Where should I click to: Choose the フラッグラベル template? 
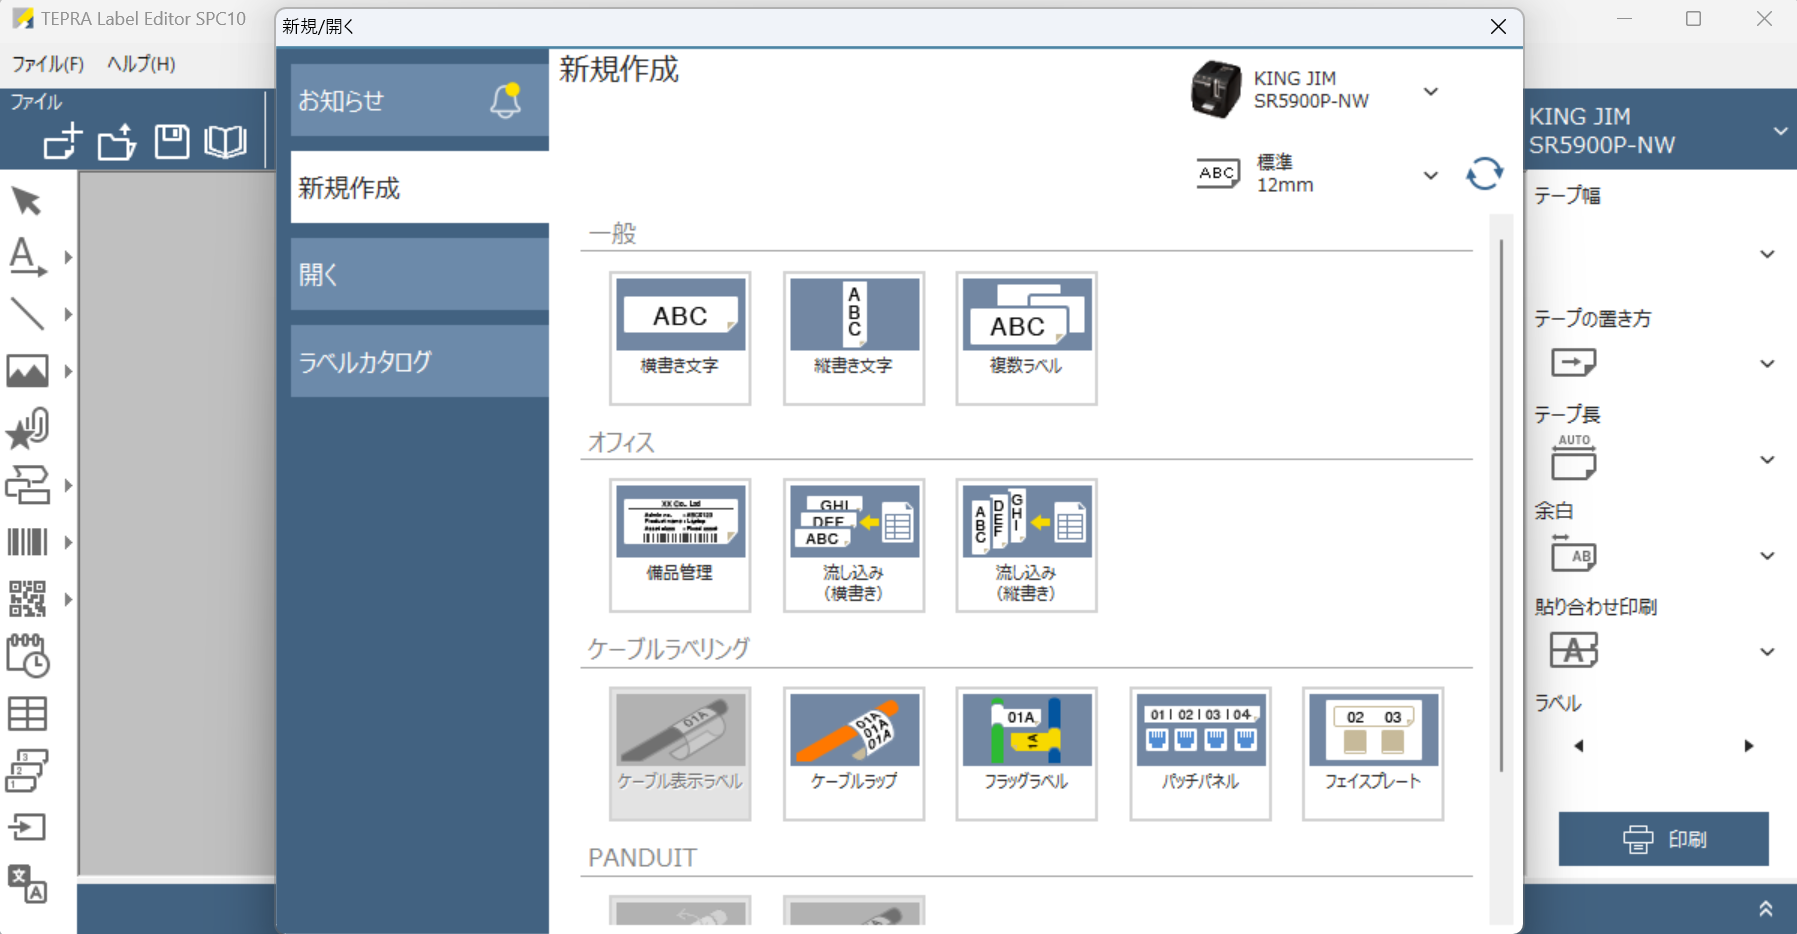tap(1026, 753)
